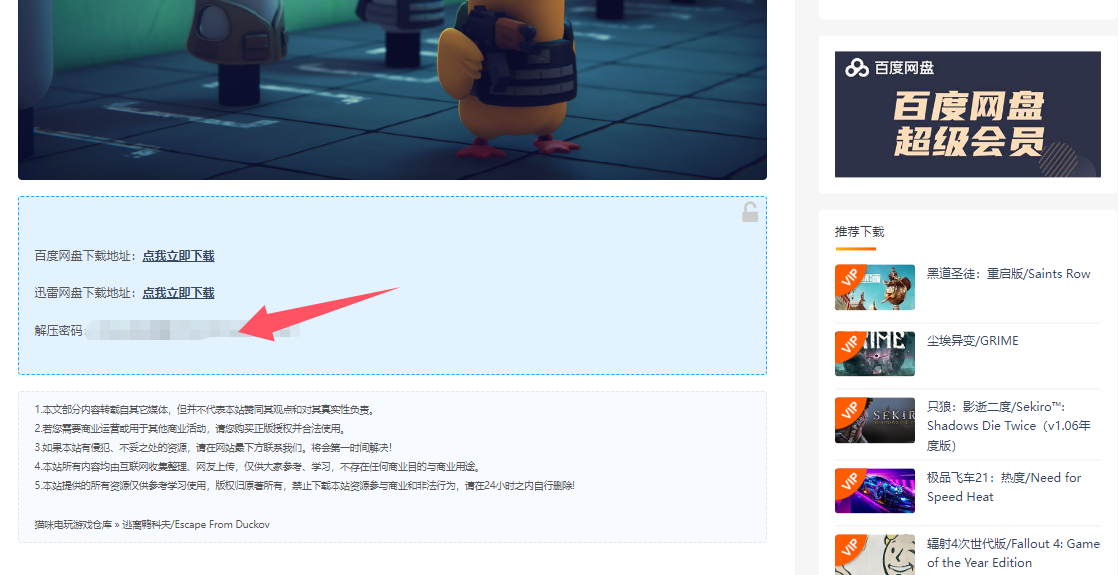Open the Xunlei Netdisk download link
1118x575 pixels.
[178, 293]
